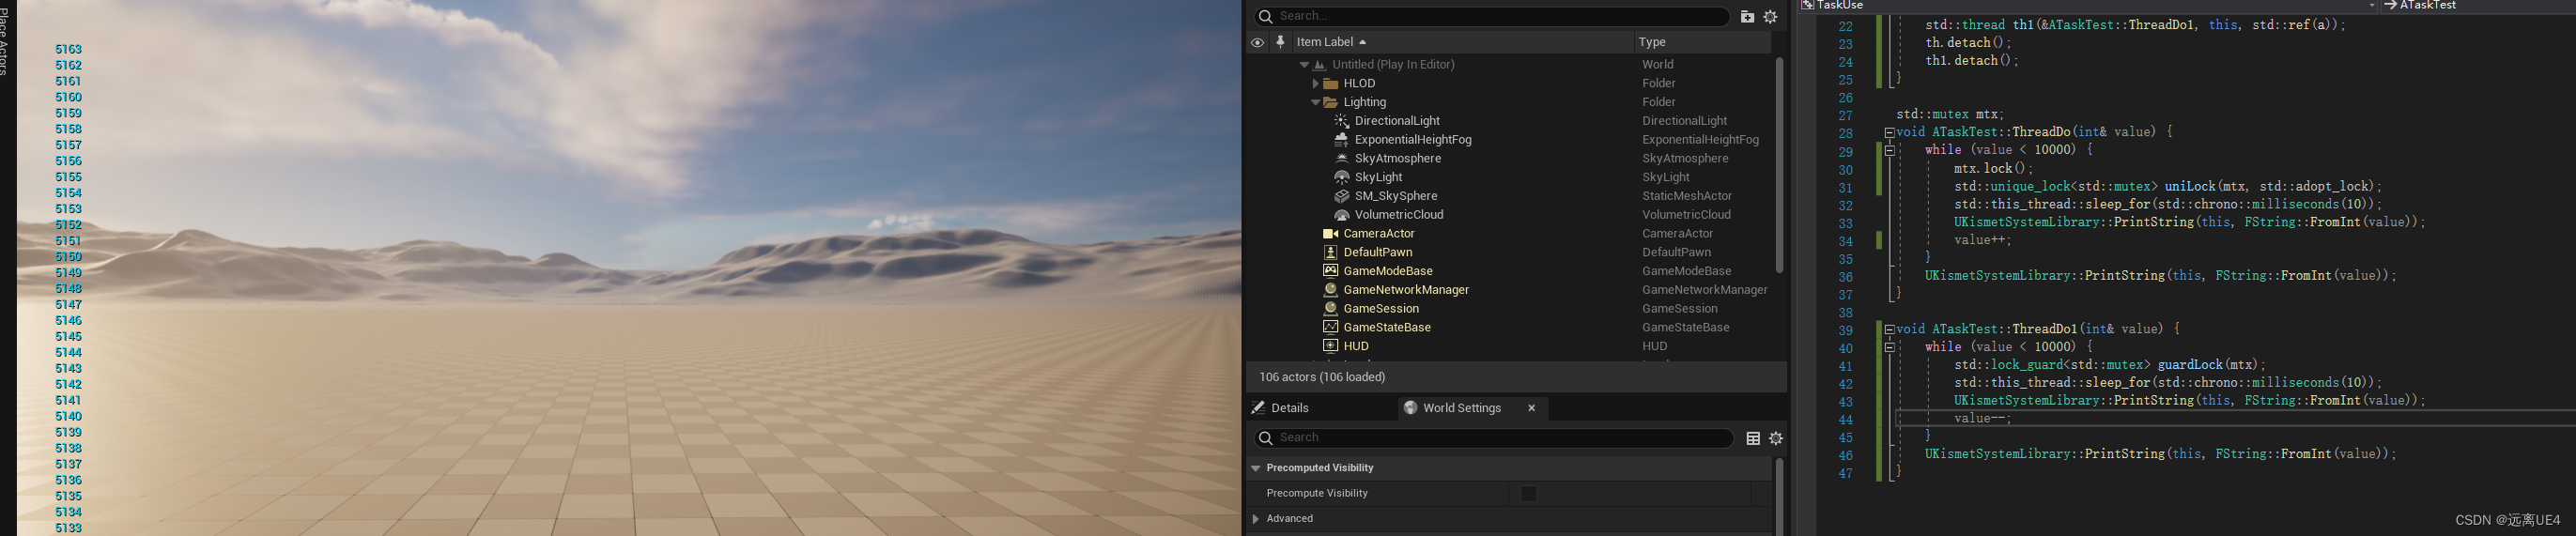Click the DirectionalLight actor icon
This screenshot has height=536, width=2576.
pyautogui.click(x=1342, y=121)
